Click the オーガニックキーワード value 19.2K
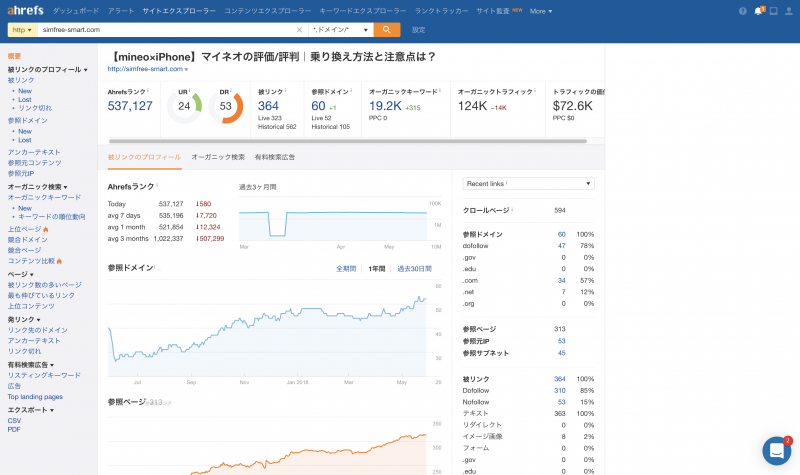Image resolution: width=800 pixels, height=475 pixels. tap(385, 106)
